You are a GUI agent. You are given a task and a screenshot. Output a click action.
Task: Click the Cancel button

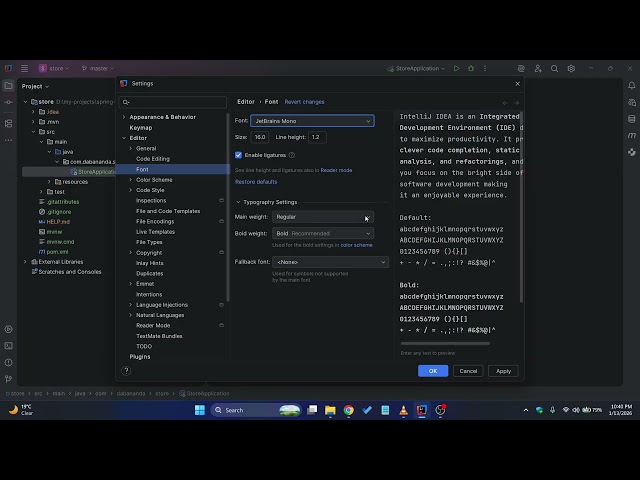[468, 371]
